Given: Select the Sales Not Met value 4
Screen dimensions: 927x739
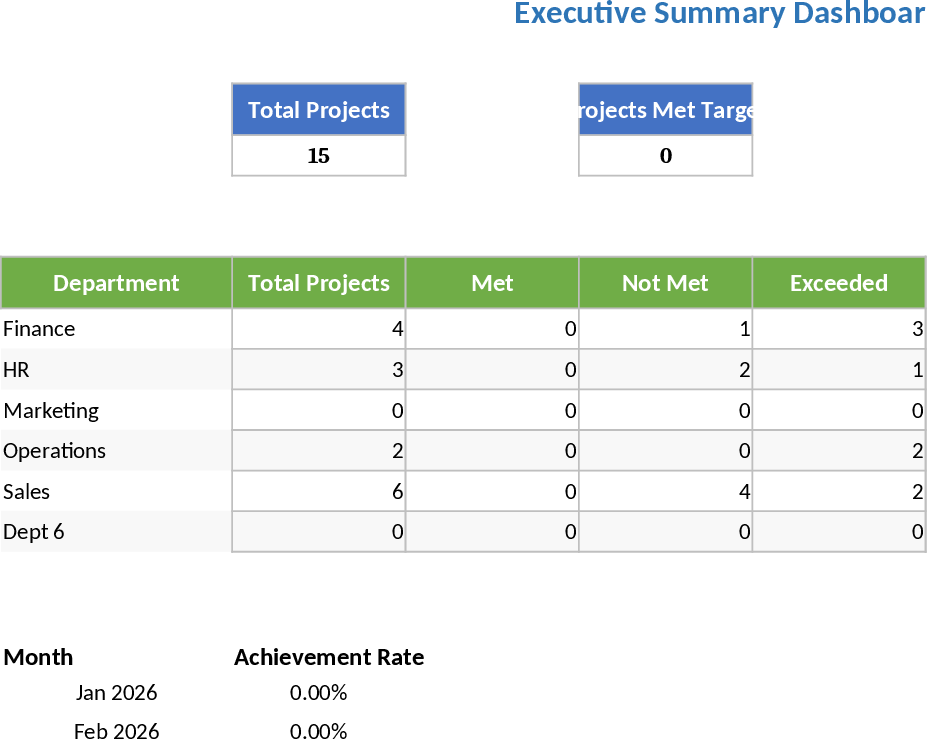Looking at the screenshot, I should (665, 491).
